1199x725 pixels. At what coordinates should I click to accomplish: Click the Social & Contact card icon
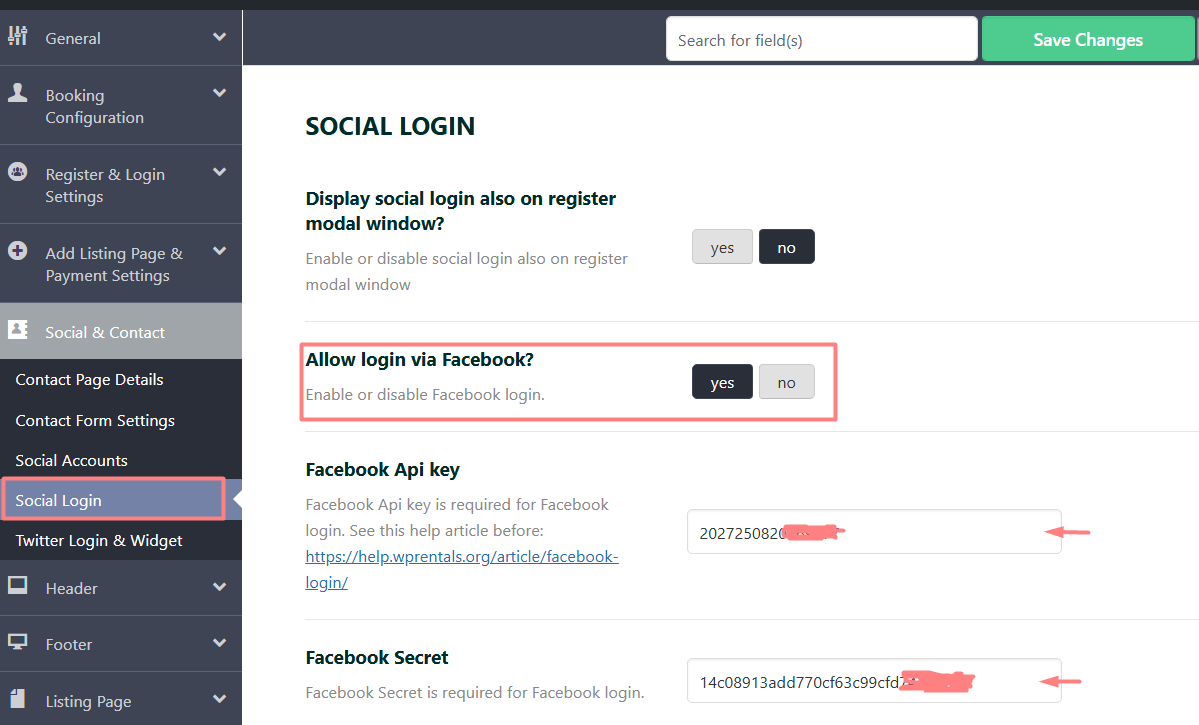pyautogui.click(x=18, y=330)
